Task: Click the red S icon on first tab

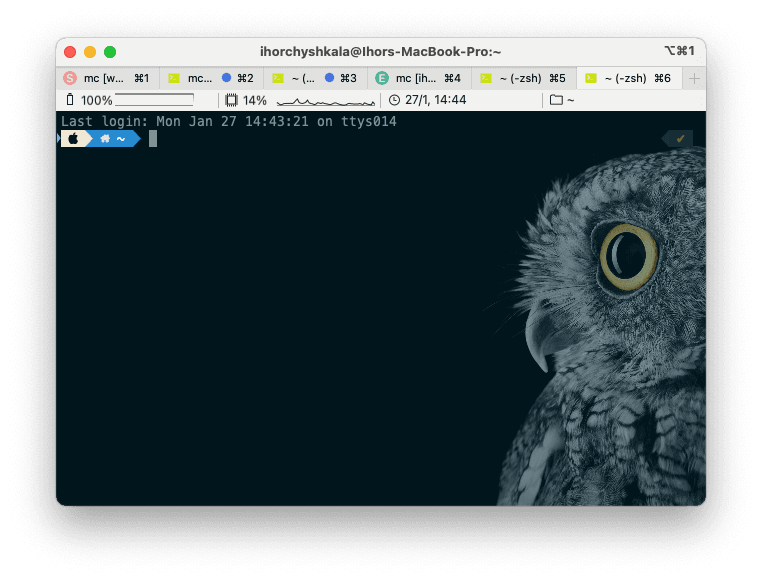Action: [70, 78]
